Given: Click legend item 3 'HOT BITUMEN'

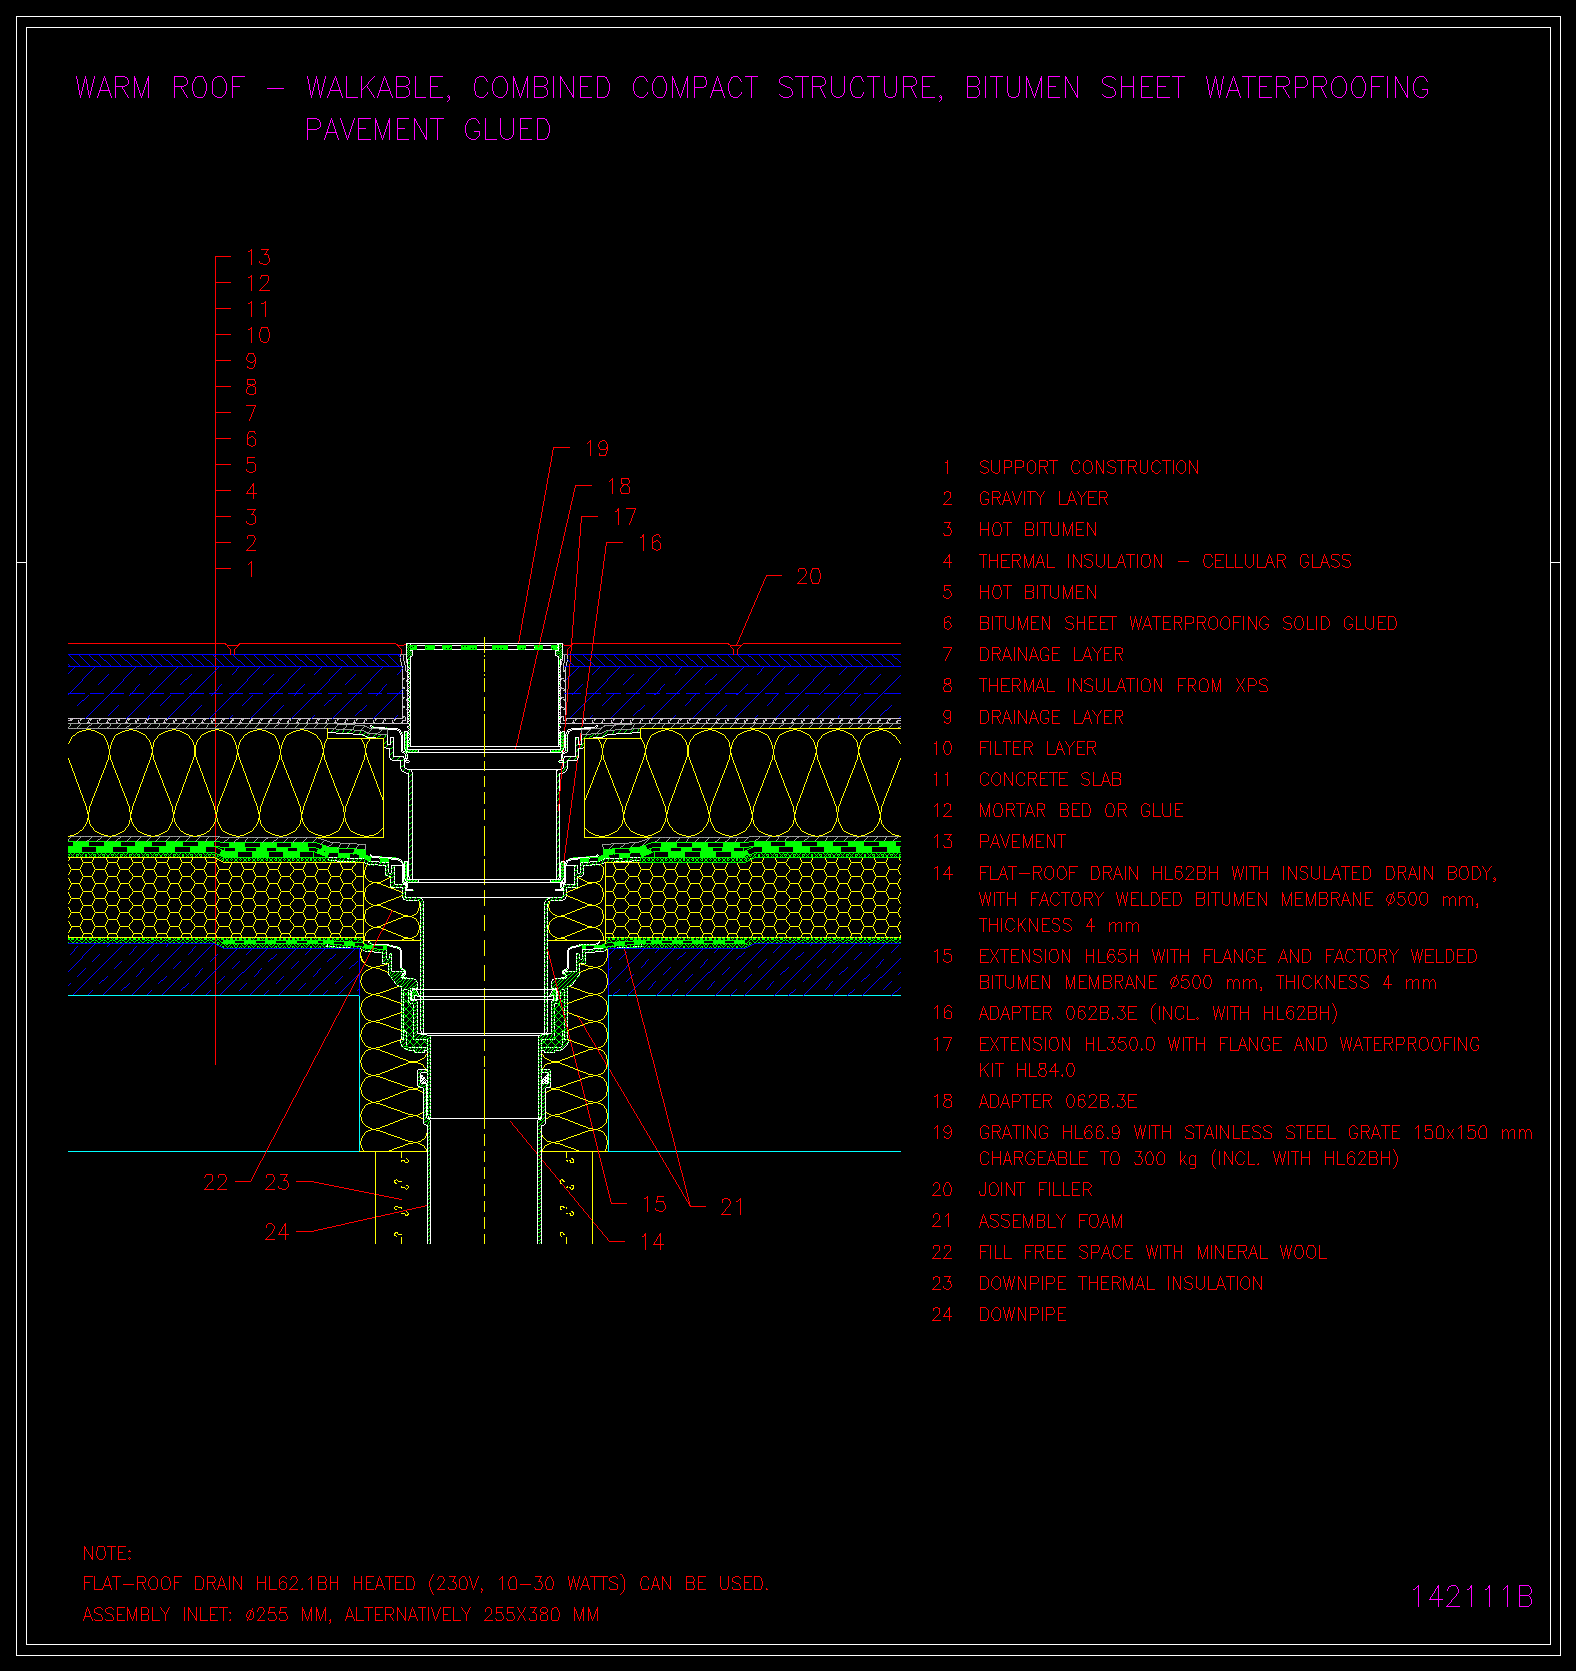Looking at the screenshot, I should tap(1037, 529).
